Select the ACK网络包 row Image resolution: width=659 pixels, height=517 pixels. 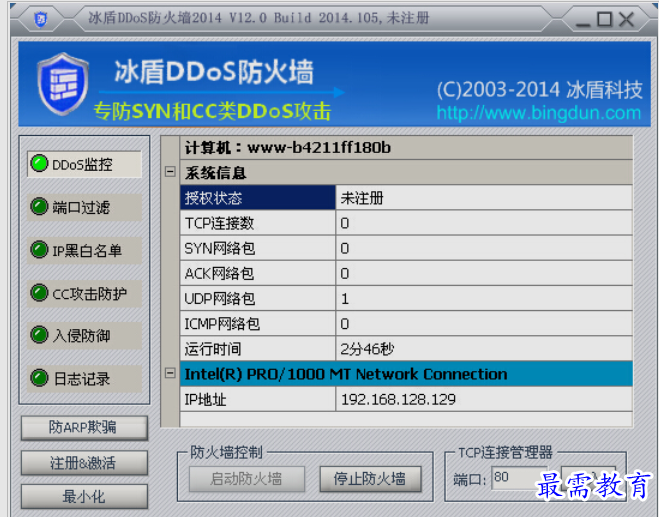point(406,273)
